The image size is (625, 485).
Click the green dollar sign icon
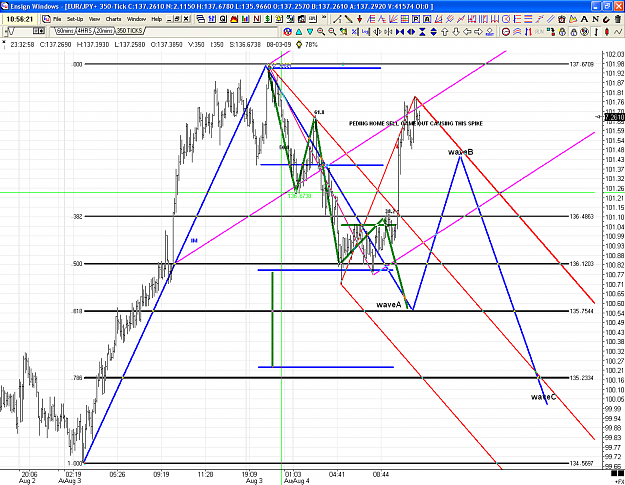[x=268, y=19]
